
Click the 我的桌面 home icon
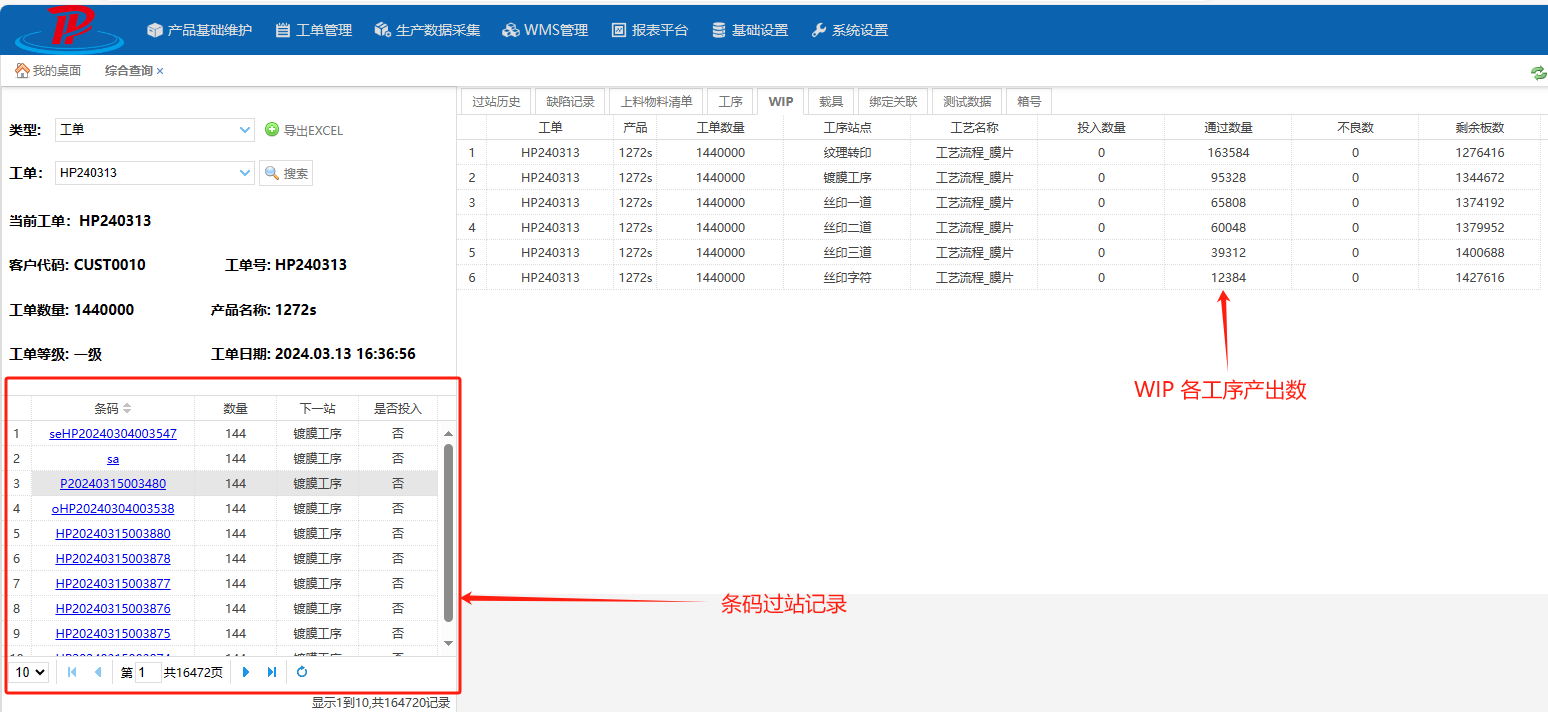[22, 71]
